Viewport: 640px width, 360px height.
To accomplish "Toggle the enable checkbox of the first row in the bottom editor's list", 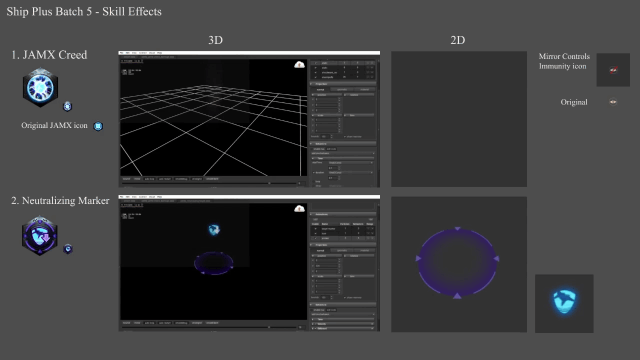I will 315,229.
